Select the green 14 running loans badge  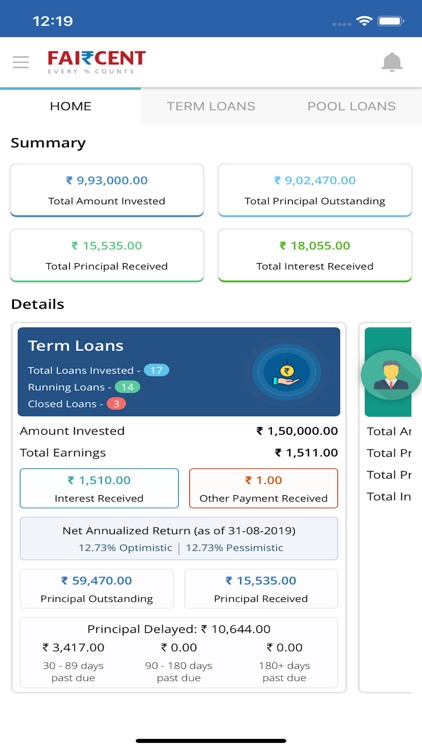[x=127, y=387]
